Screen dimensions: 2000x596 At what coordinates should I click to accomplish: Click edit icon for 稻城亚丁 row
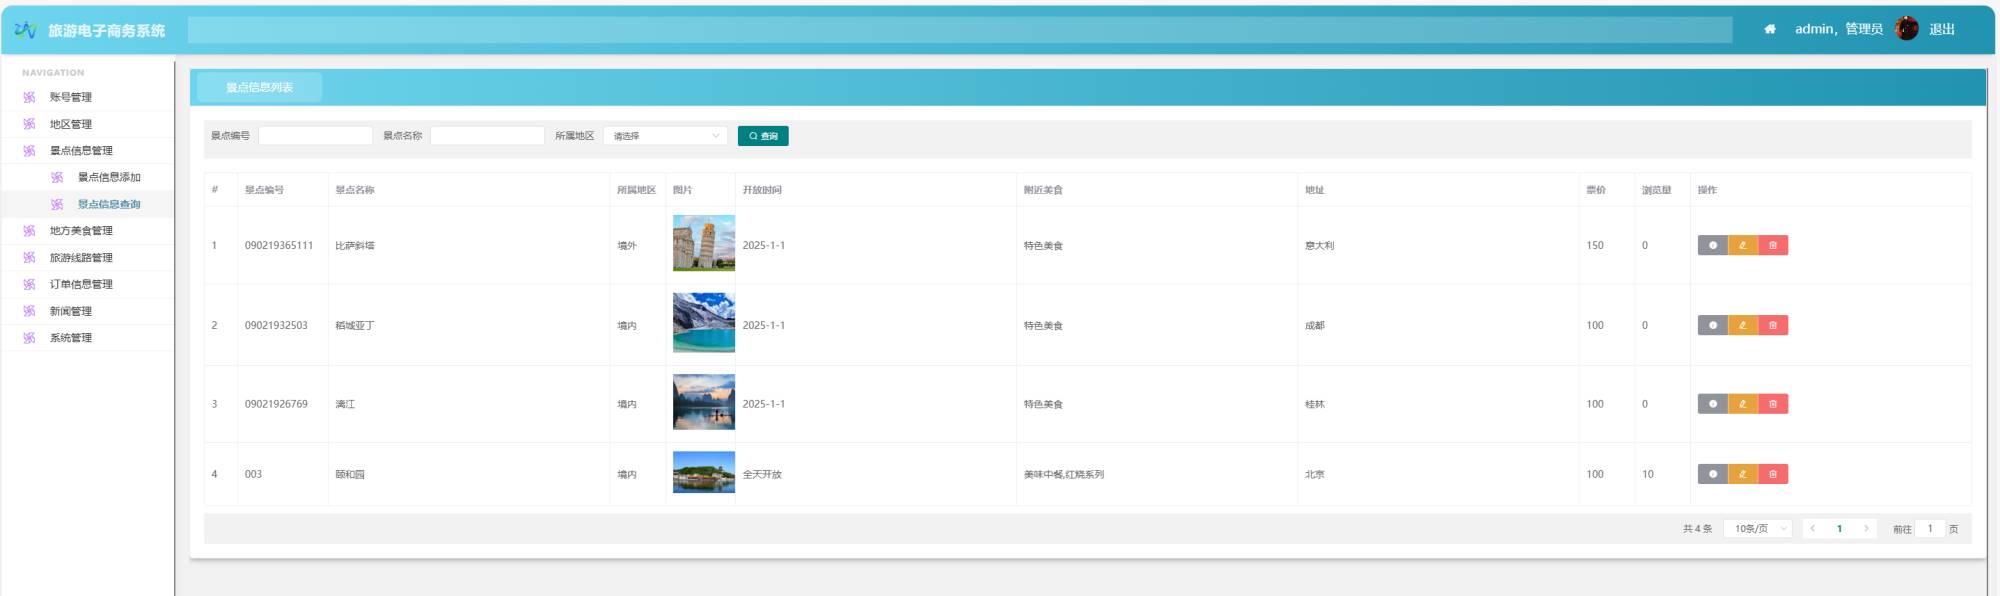(1742, 325)
